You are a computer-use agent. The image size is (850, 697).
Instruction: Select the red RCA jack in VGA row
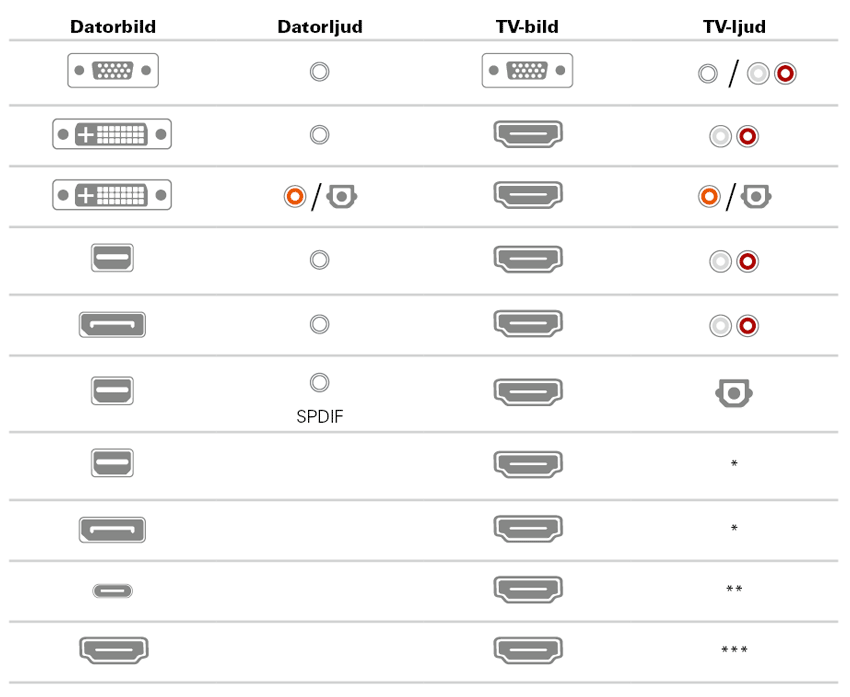[x=785, y=73]
